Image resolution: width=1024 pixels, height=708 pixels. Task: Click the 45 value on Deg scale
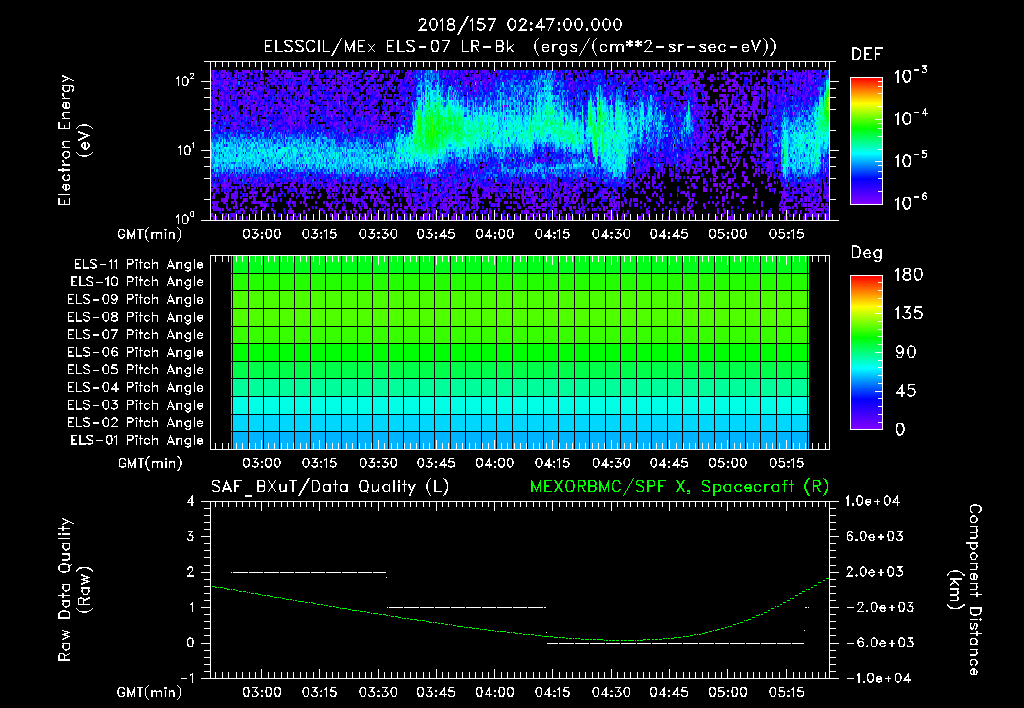coord(906,391)
